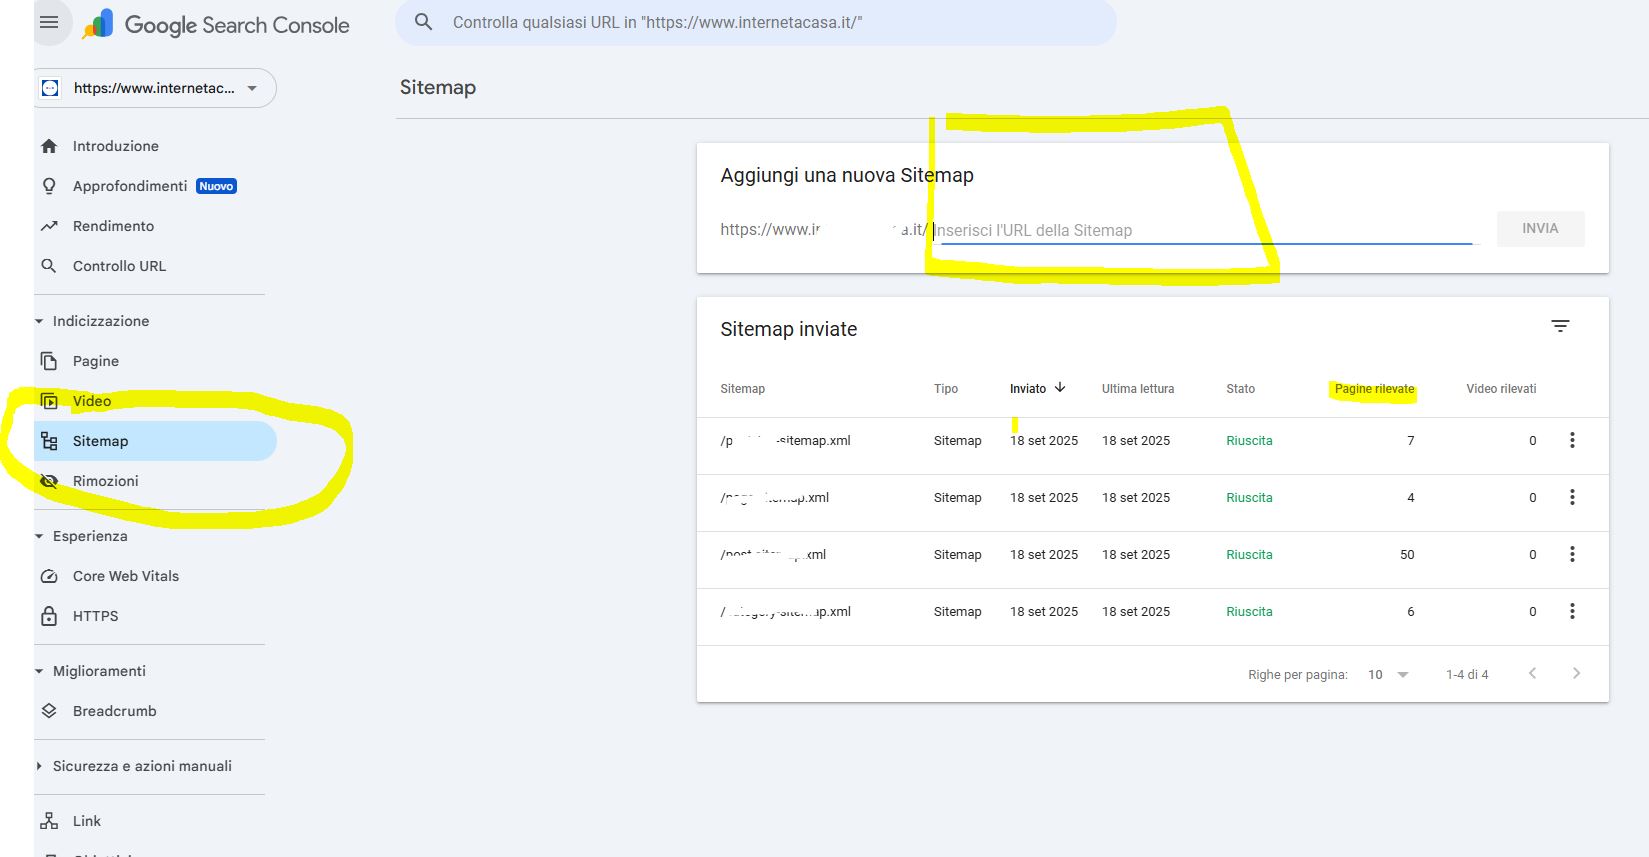Open Controllo URL tool
The width and height of the screenshot is (1649, 857).
(119, 266)
